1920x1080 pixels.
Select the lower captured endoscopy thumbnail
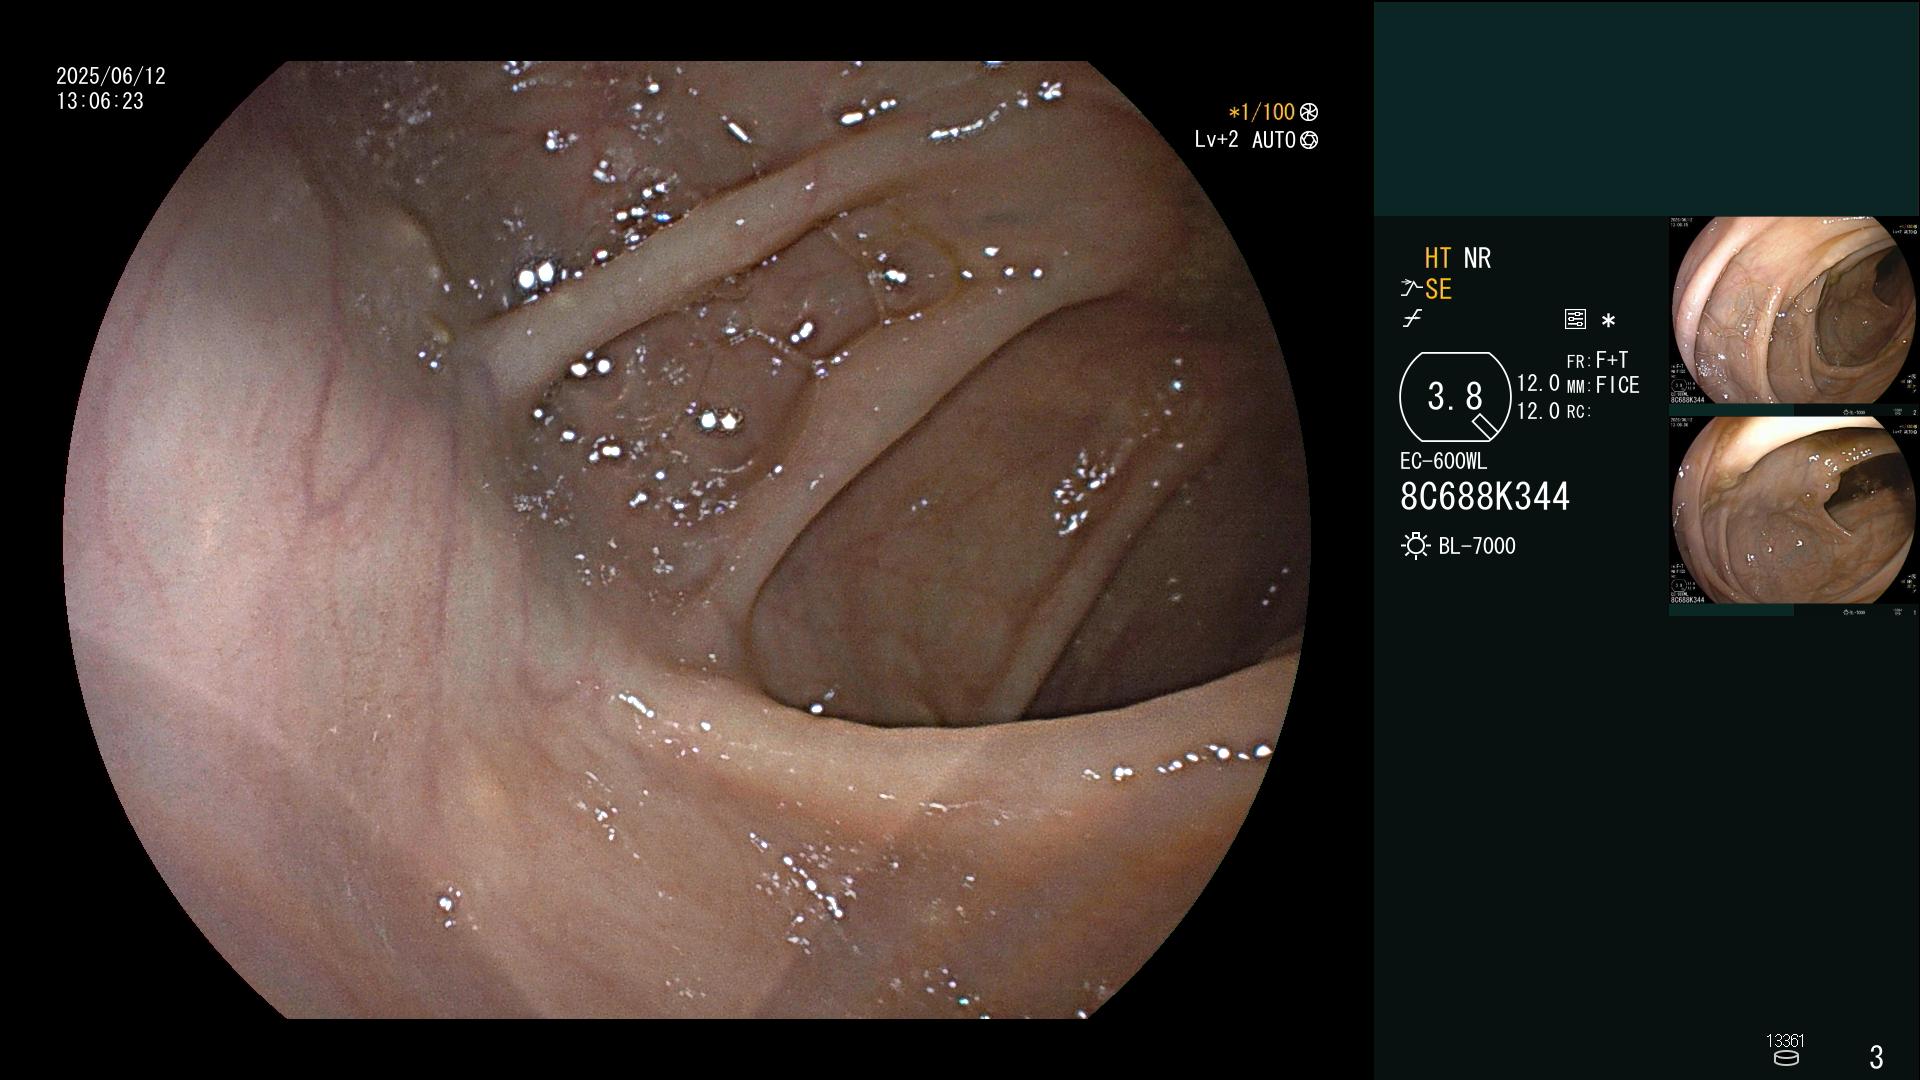(x=1794, y=511)
